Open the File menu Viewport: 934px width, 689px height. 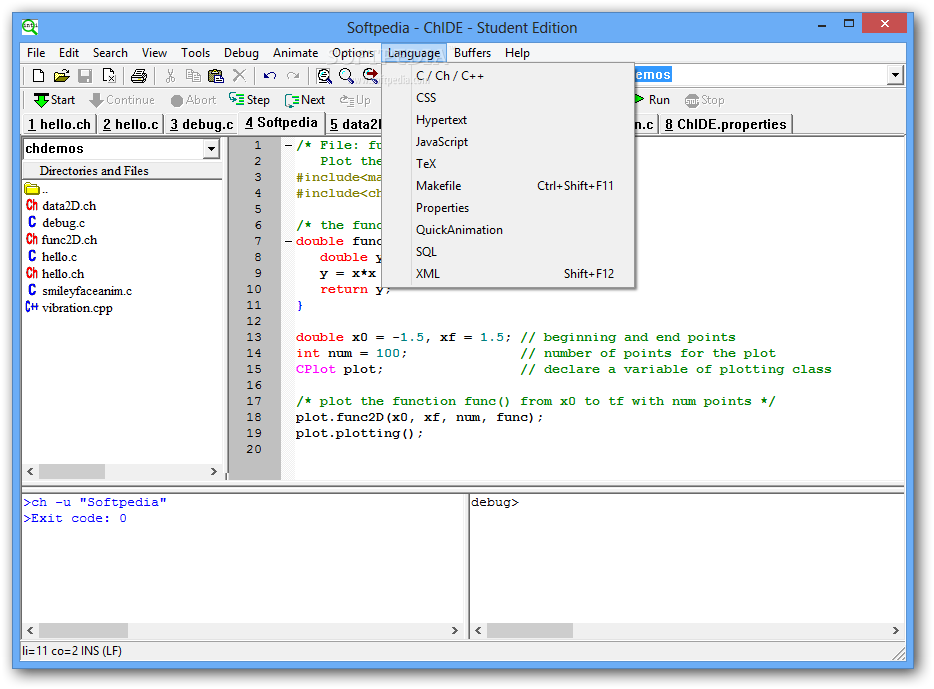tap(36, 53)
